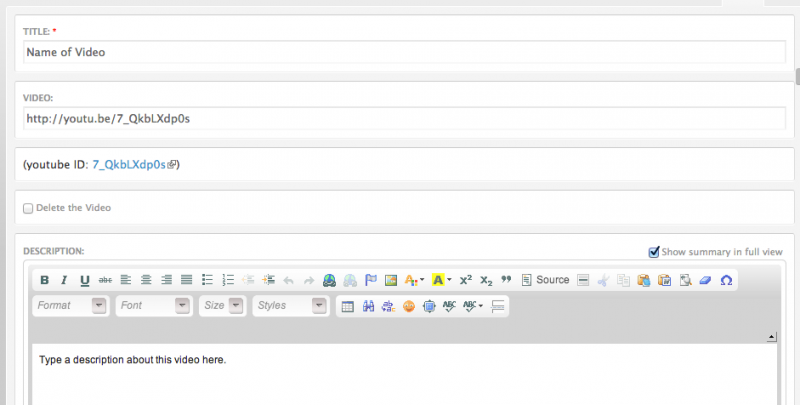The width and height of the screenshot is (800, 405).
Task: Expand the Size dropdown
Action: point(221,306)
